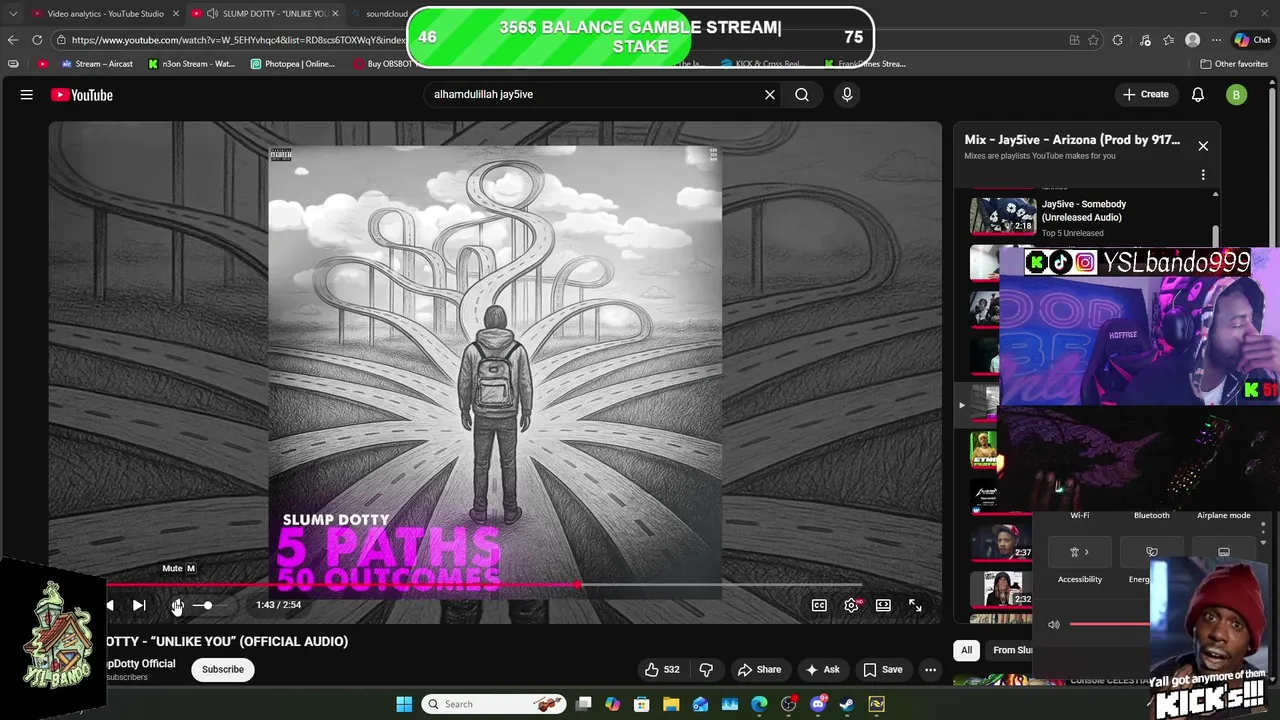Mute the video with speaker icon

pyautogui.click(x=177, y=606)
